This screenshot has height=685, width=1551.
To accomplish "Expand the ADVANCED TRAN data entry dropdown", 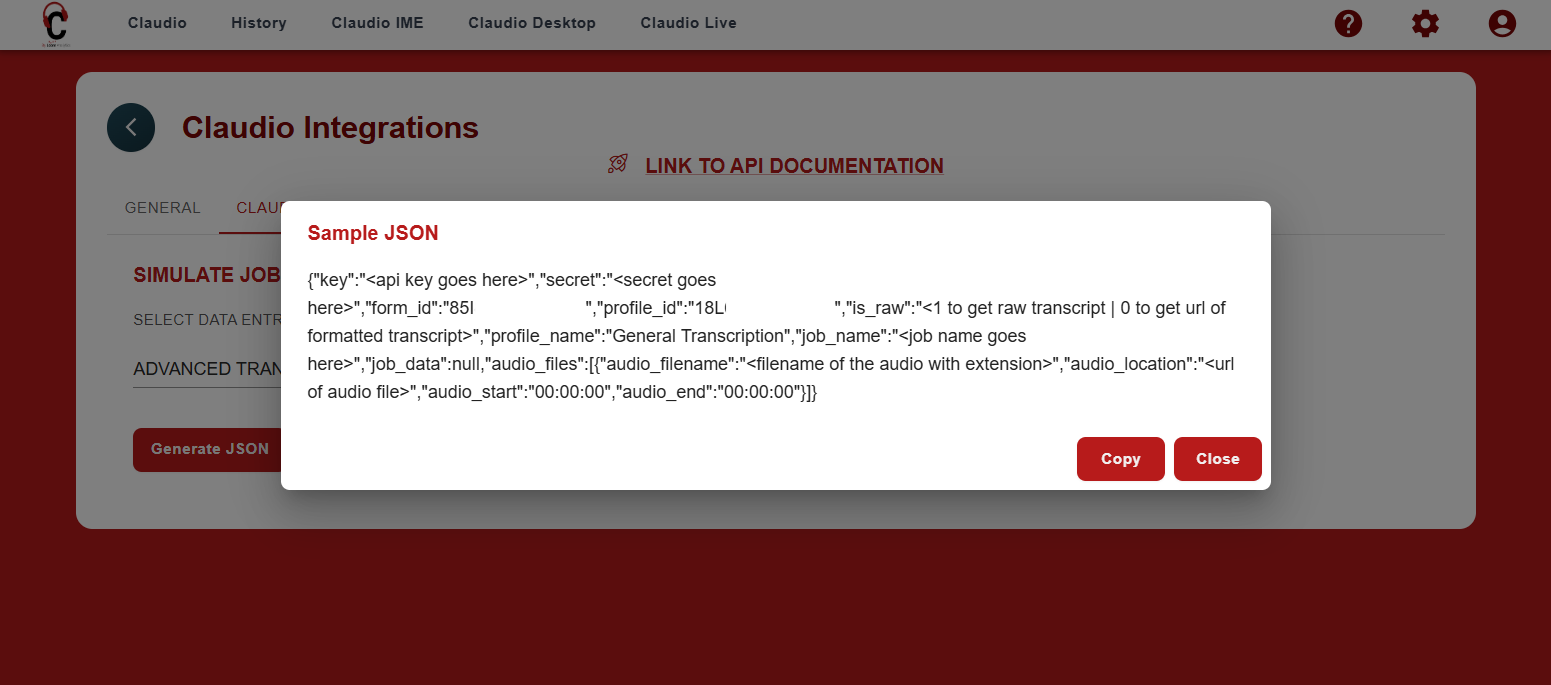I will pos(206,369).
